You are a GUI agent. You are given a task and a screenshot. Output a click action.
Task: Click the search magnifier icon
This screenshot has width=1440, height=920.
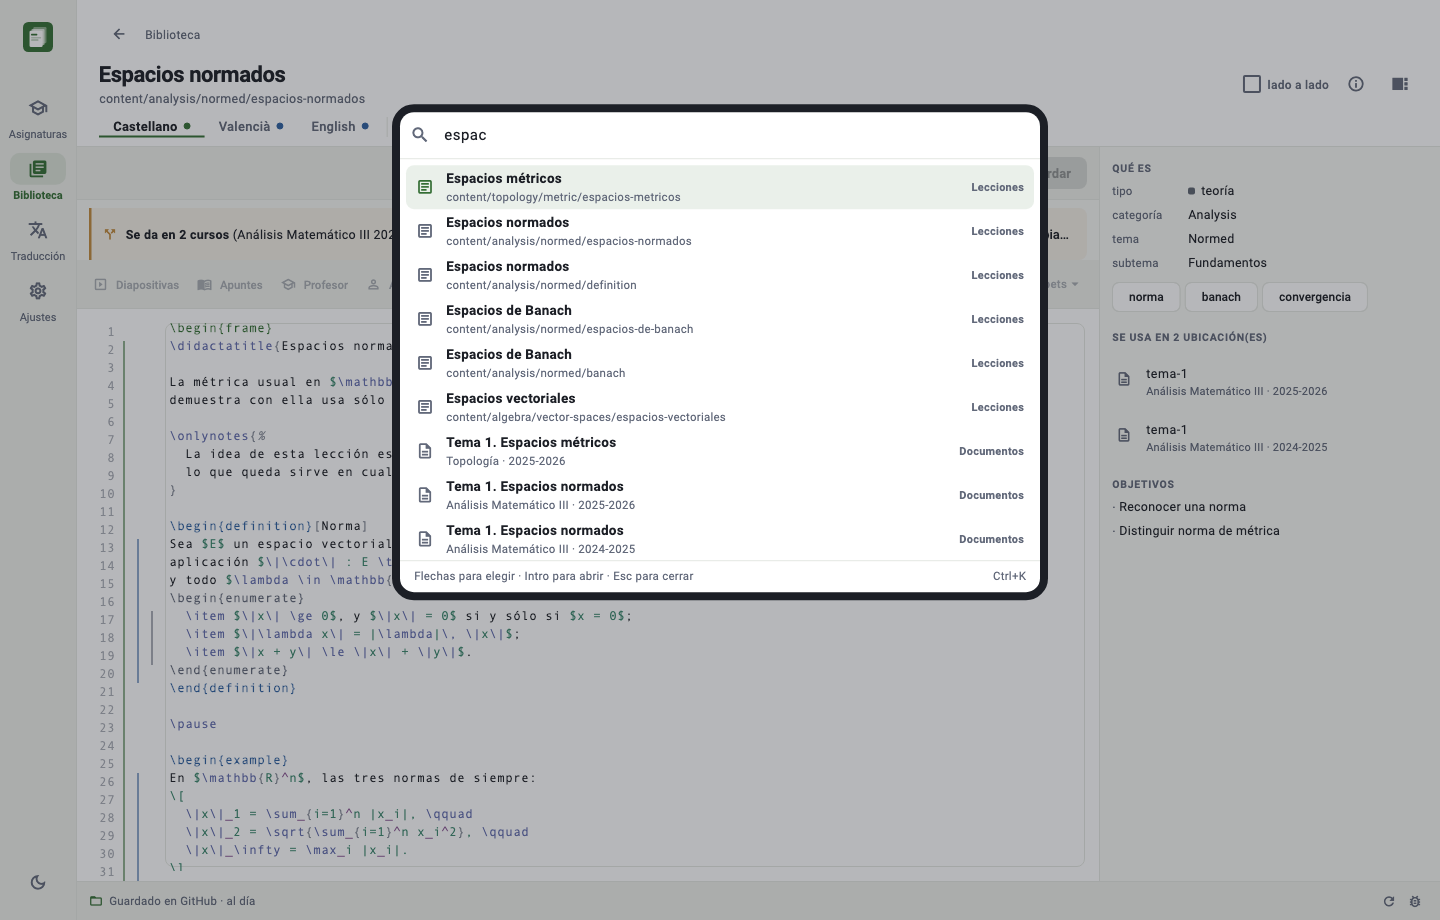pos(420,135)
